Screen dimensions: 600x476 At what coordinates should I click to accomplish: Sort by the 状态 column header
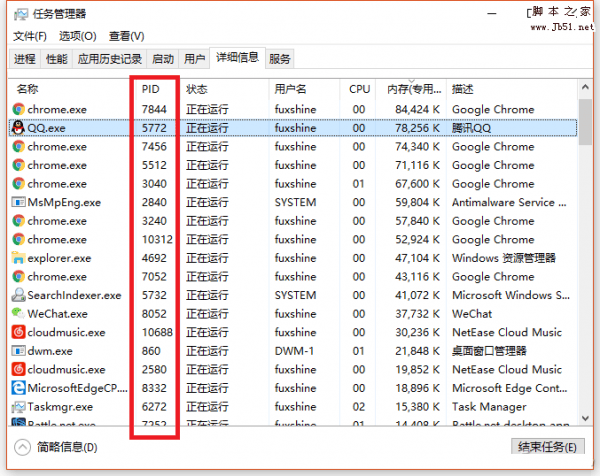(197, 89)
